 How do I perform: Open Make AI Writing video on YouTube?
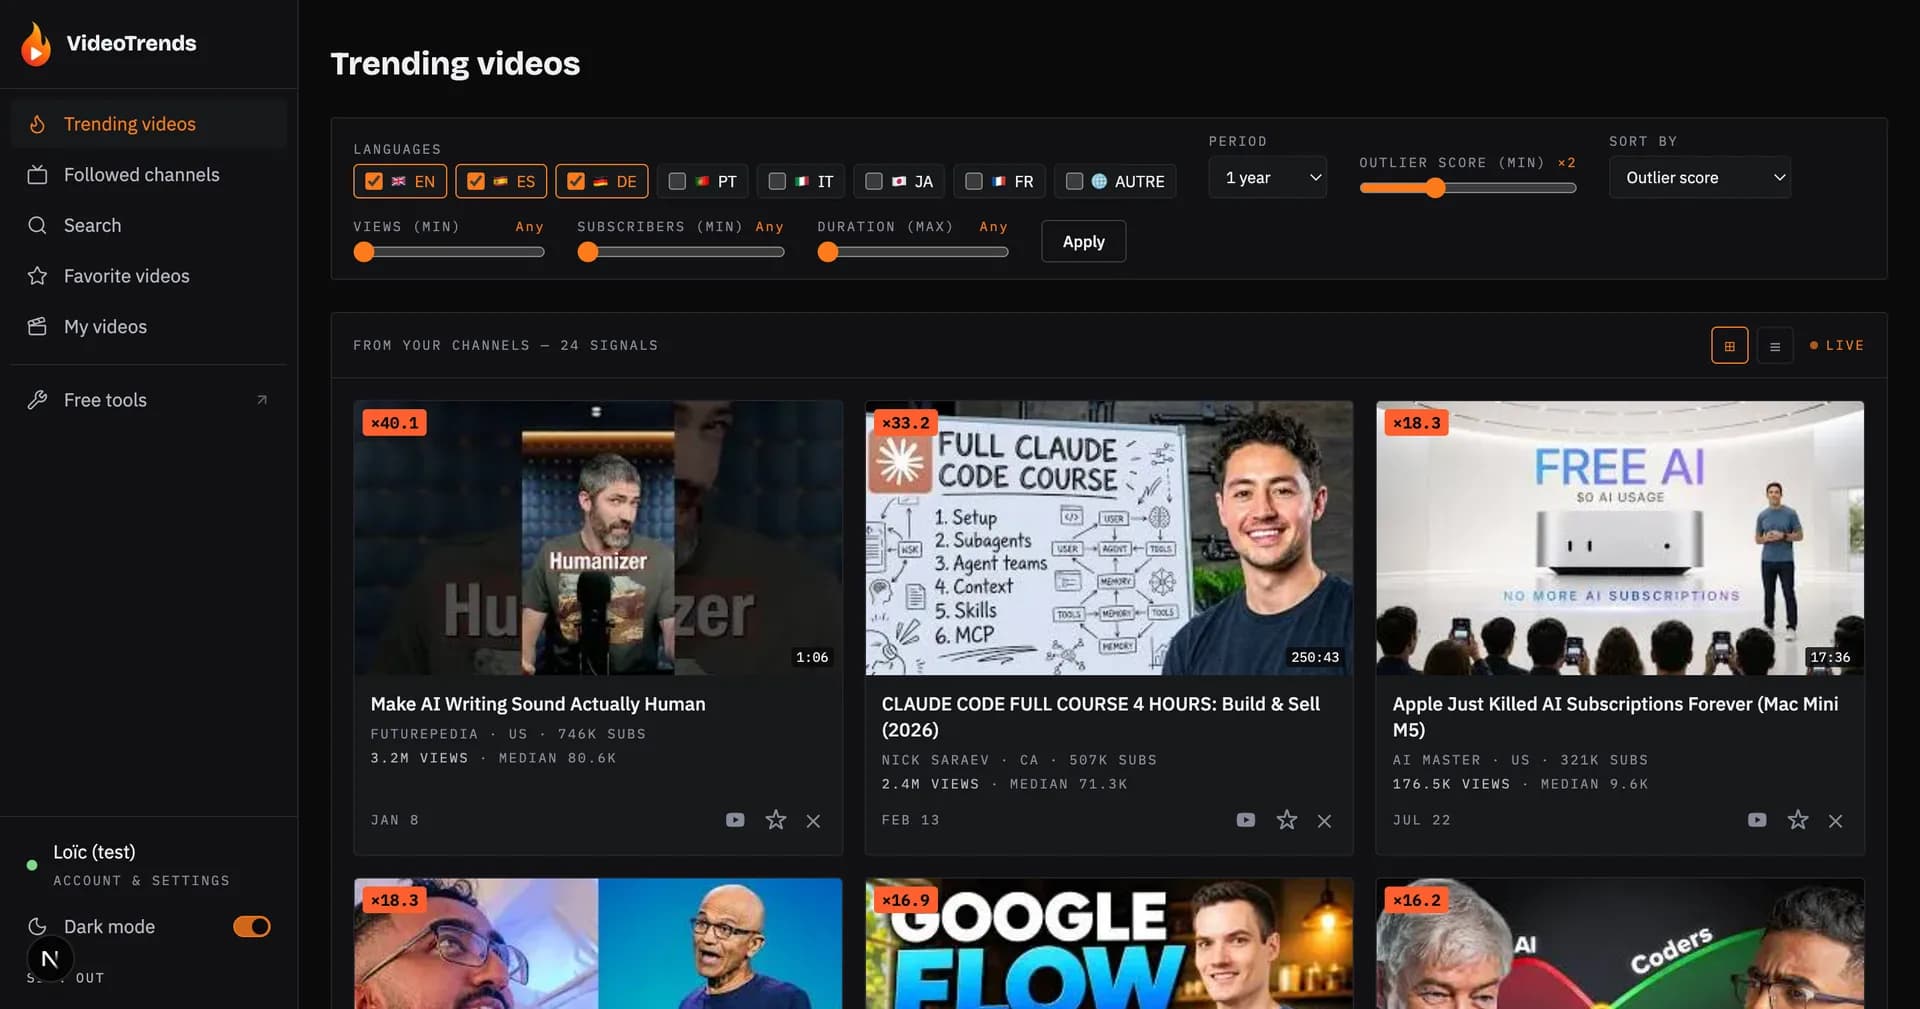tap(735, 820)
